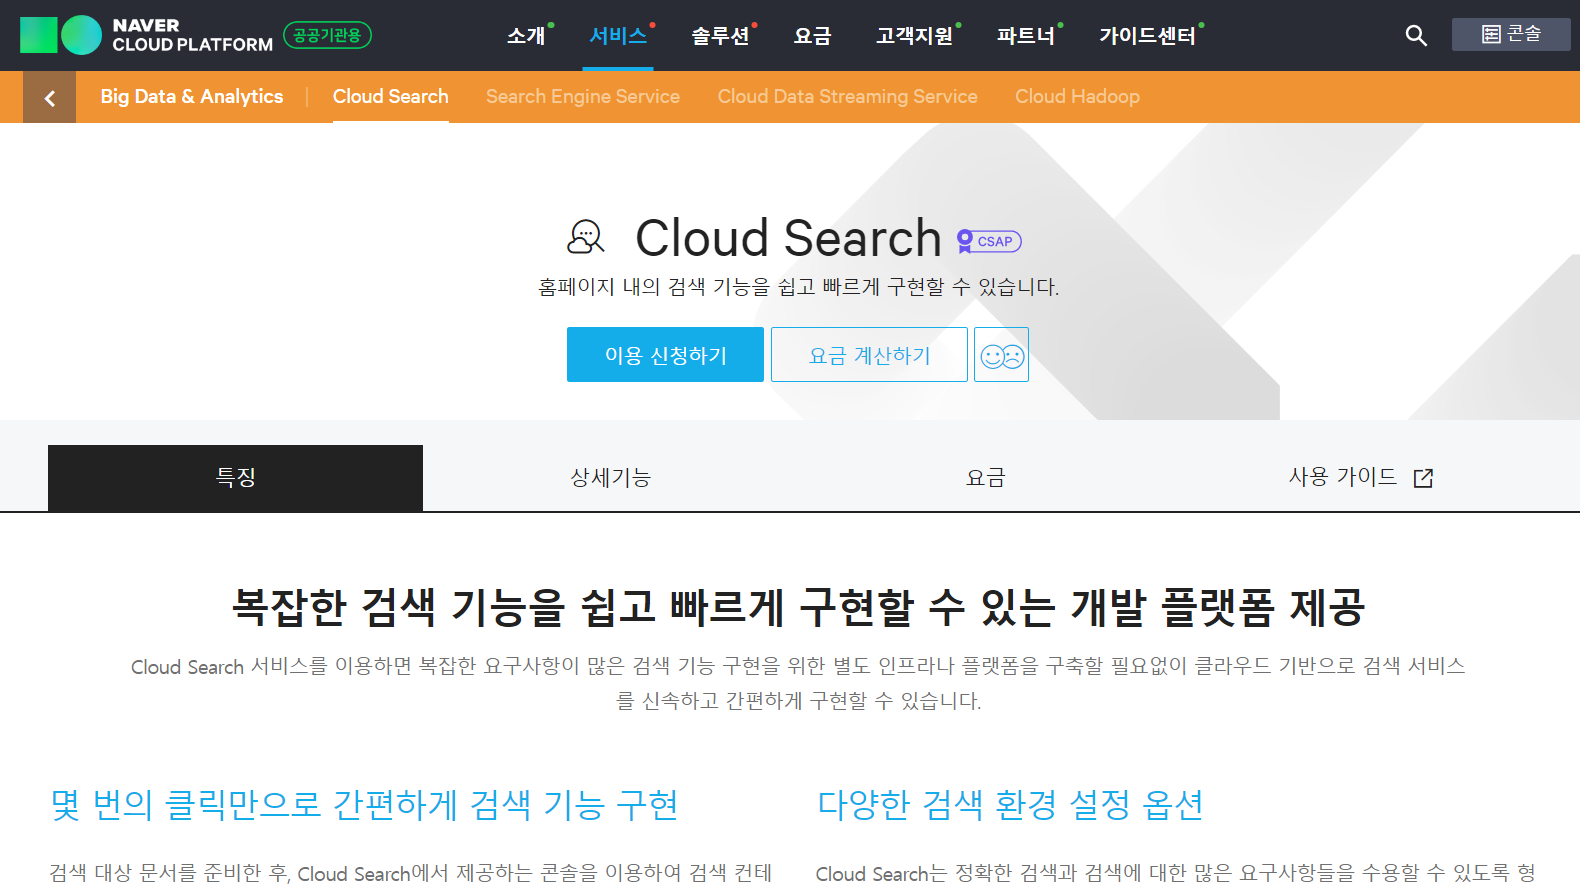Click the Naver Cloud Platform logo
This screenshot has height=894, width=1580.
146,35
